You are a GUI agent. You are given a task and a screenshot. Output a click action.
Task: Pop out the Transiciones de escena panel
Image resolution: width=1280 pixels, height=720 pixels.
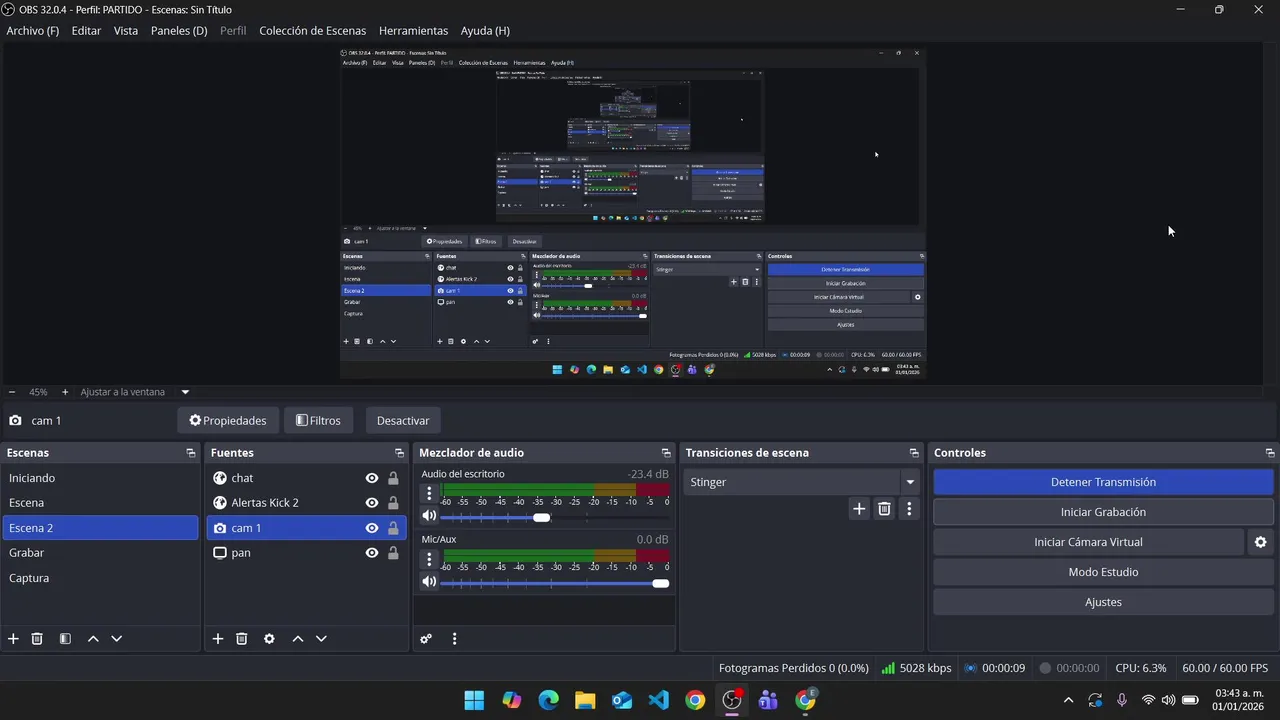coord(914,453)
